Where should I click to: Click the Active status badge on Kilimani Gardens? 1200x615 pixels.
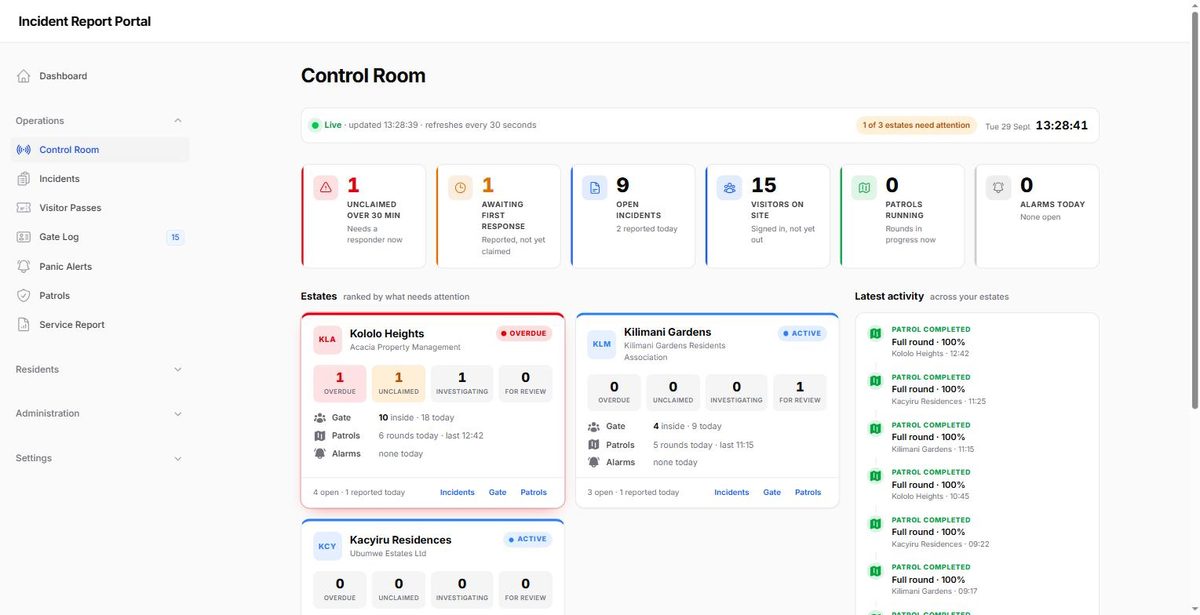pyautogui.click(x=802, y=334)
